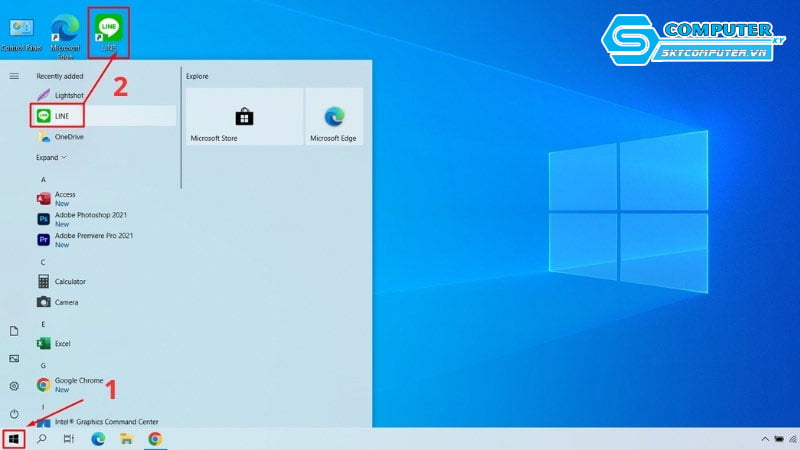800x450 pixels.
Task: Open the Microsoft Store tile
Action: coord(244,117)
